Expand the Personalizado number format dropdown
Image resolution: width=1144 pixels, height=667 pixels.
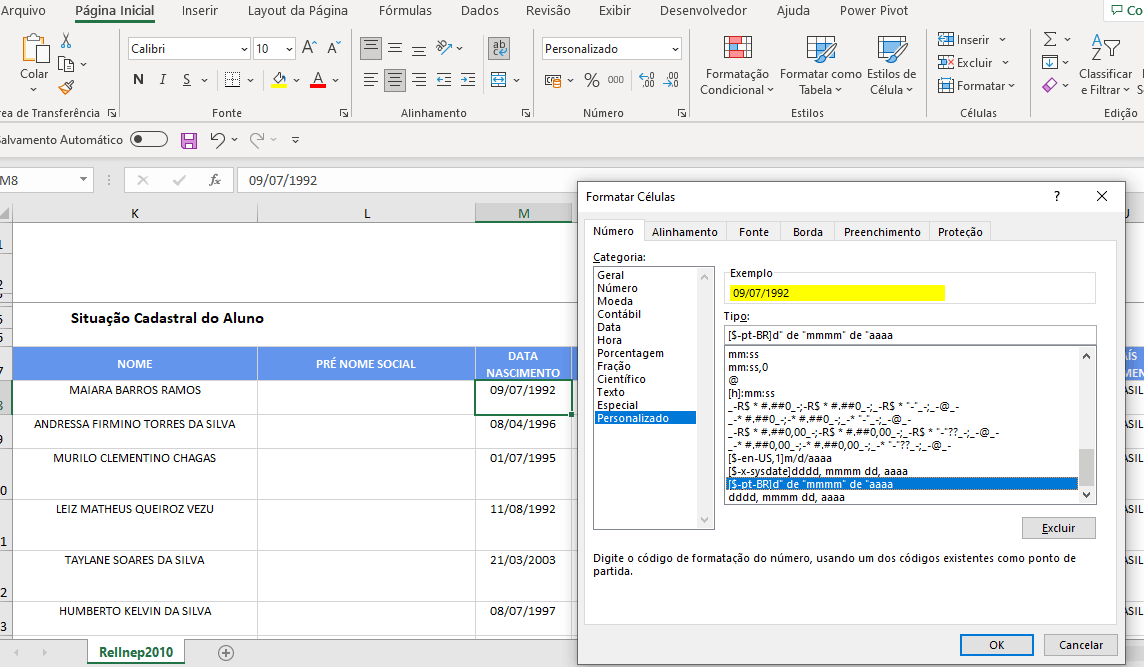point(675,49)
